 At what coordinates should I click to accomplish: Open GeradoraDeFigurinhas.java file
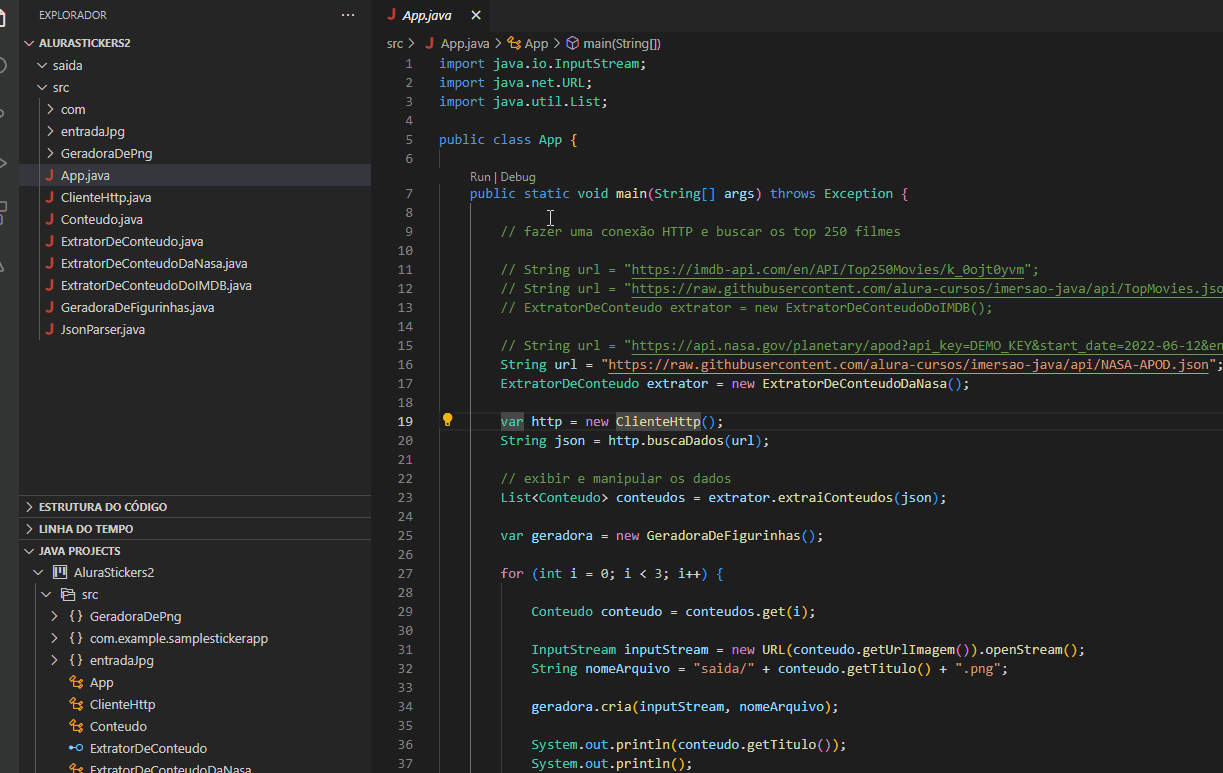click(x=195, y=307)
